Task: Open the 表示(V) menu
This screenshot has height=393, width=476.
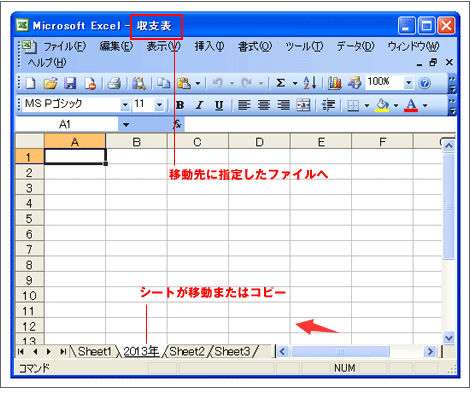Action: click(x=164, y=46)
